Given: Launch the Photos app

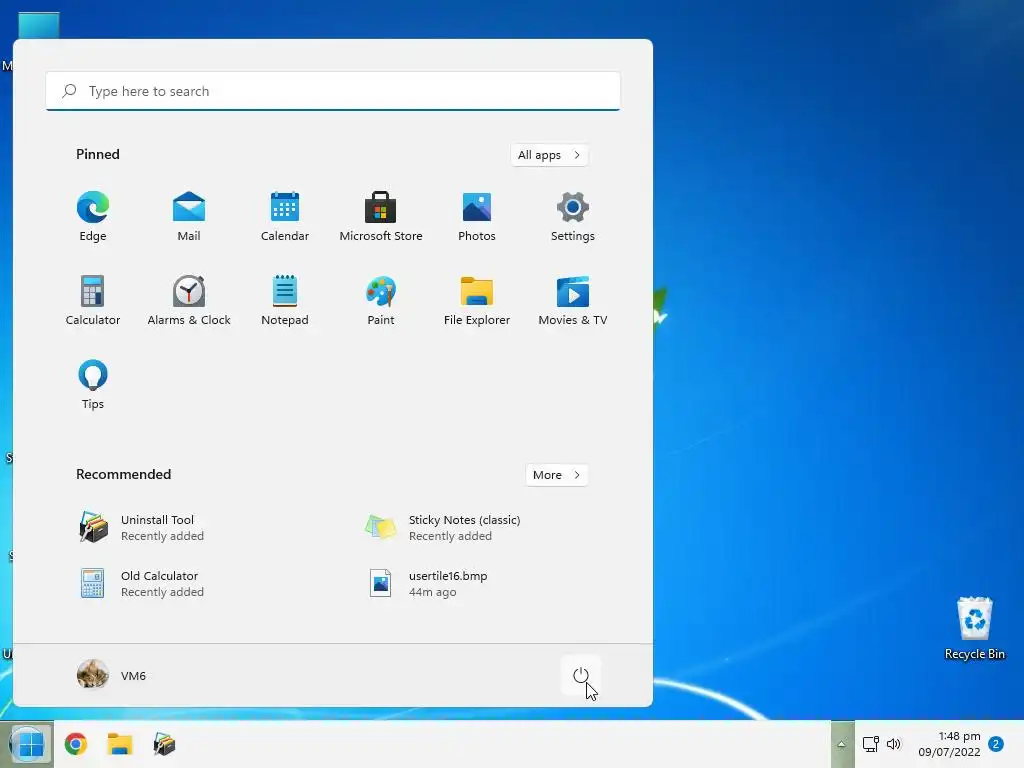Looking at the screenshot, I should (x=477, y=217).
